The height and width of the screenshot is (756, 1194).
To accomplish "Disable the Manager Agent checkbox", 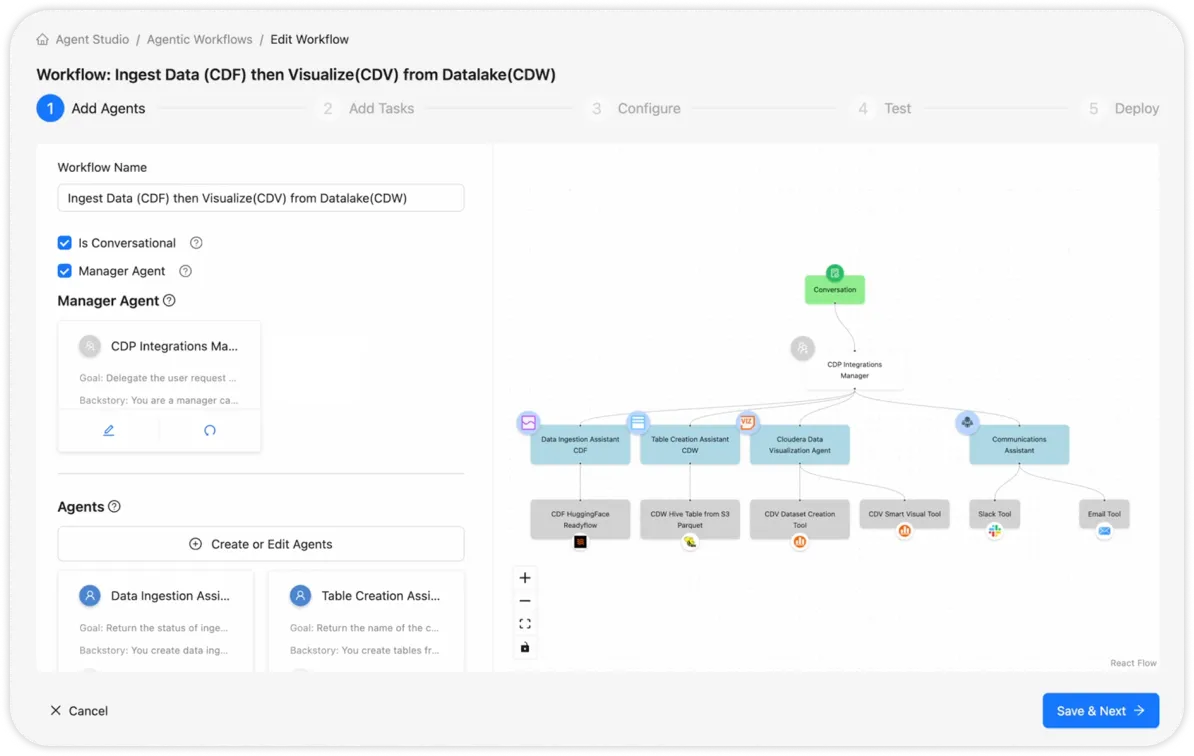I will 64,270.
